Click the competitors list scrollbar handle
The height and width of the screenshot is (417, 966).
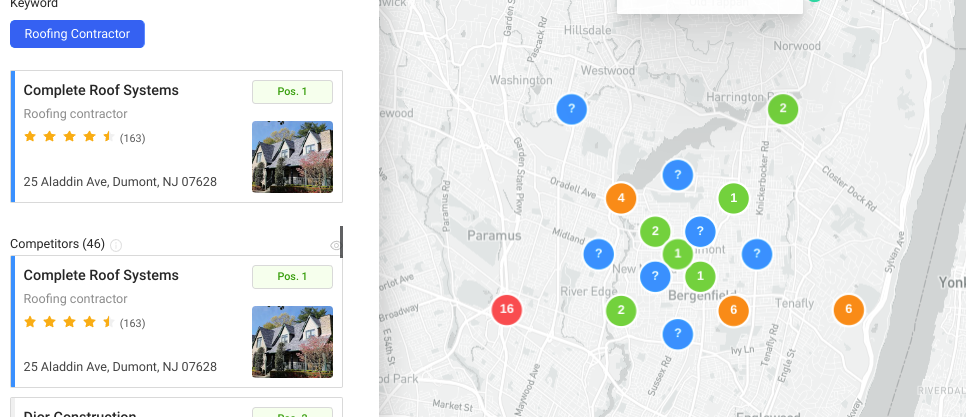pyautogui.click(x=341, y=242)
